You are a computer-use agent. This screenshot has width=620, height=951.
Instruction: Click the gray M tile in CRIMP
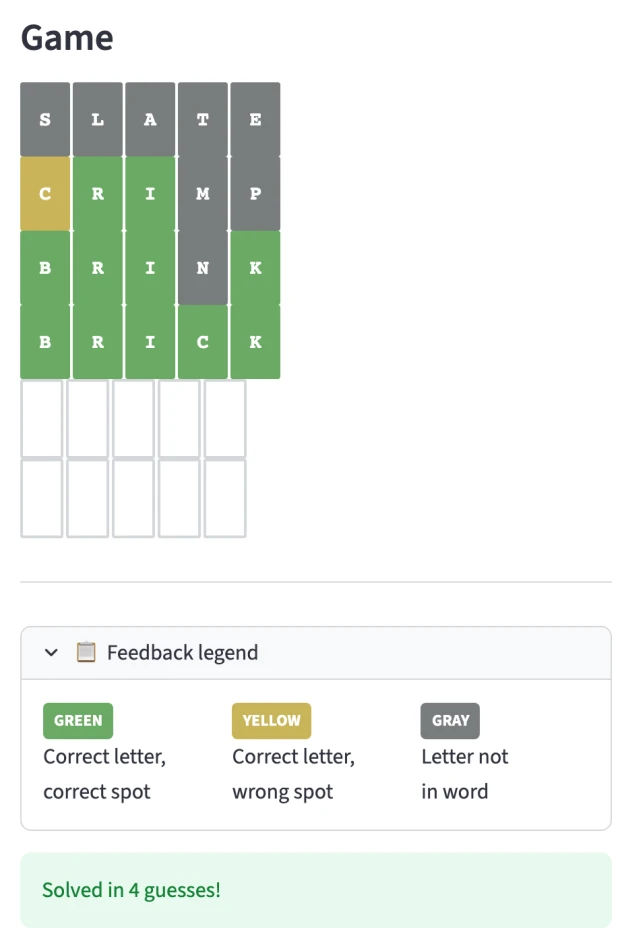(x=203, y=193)
